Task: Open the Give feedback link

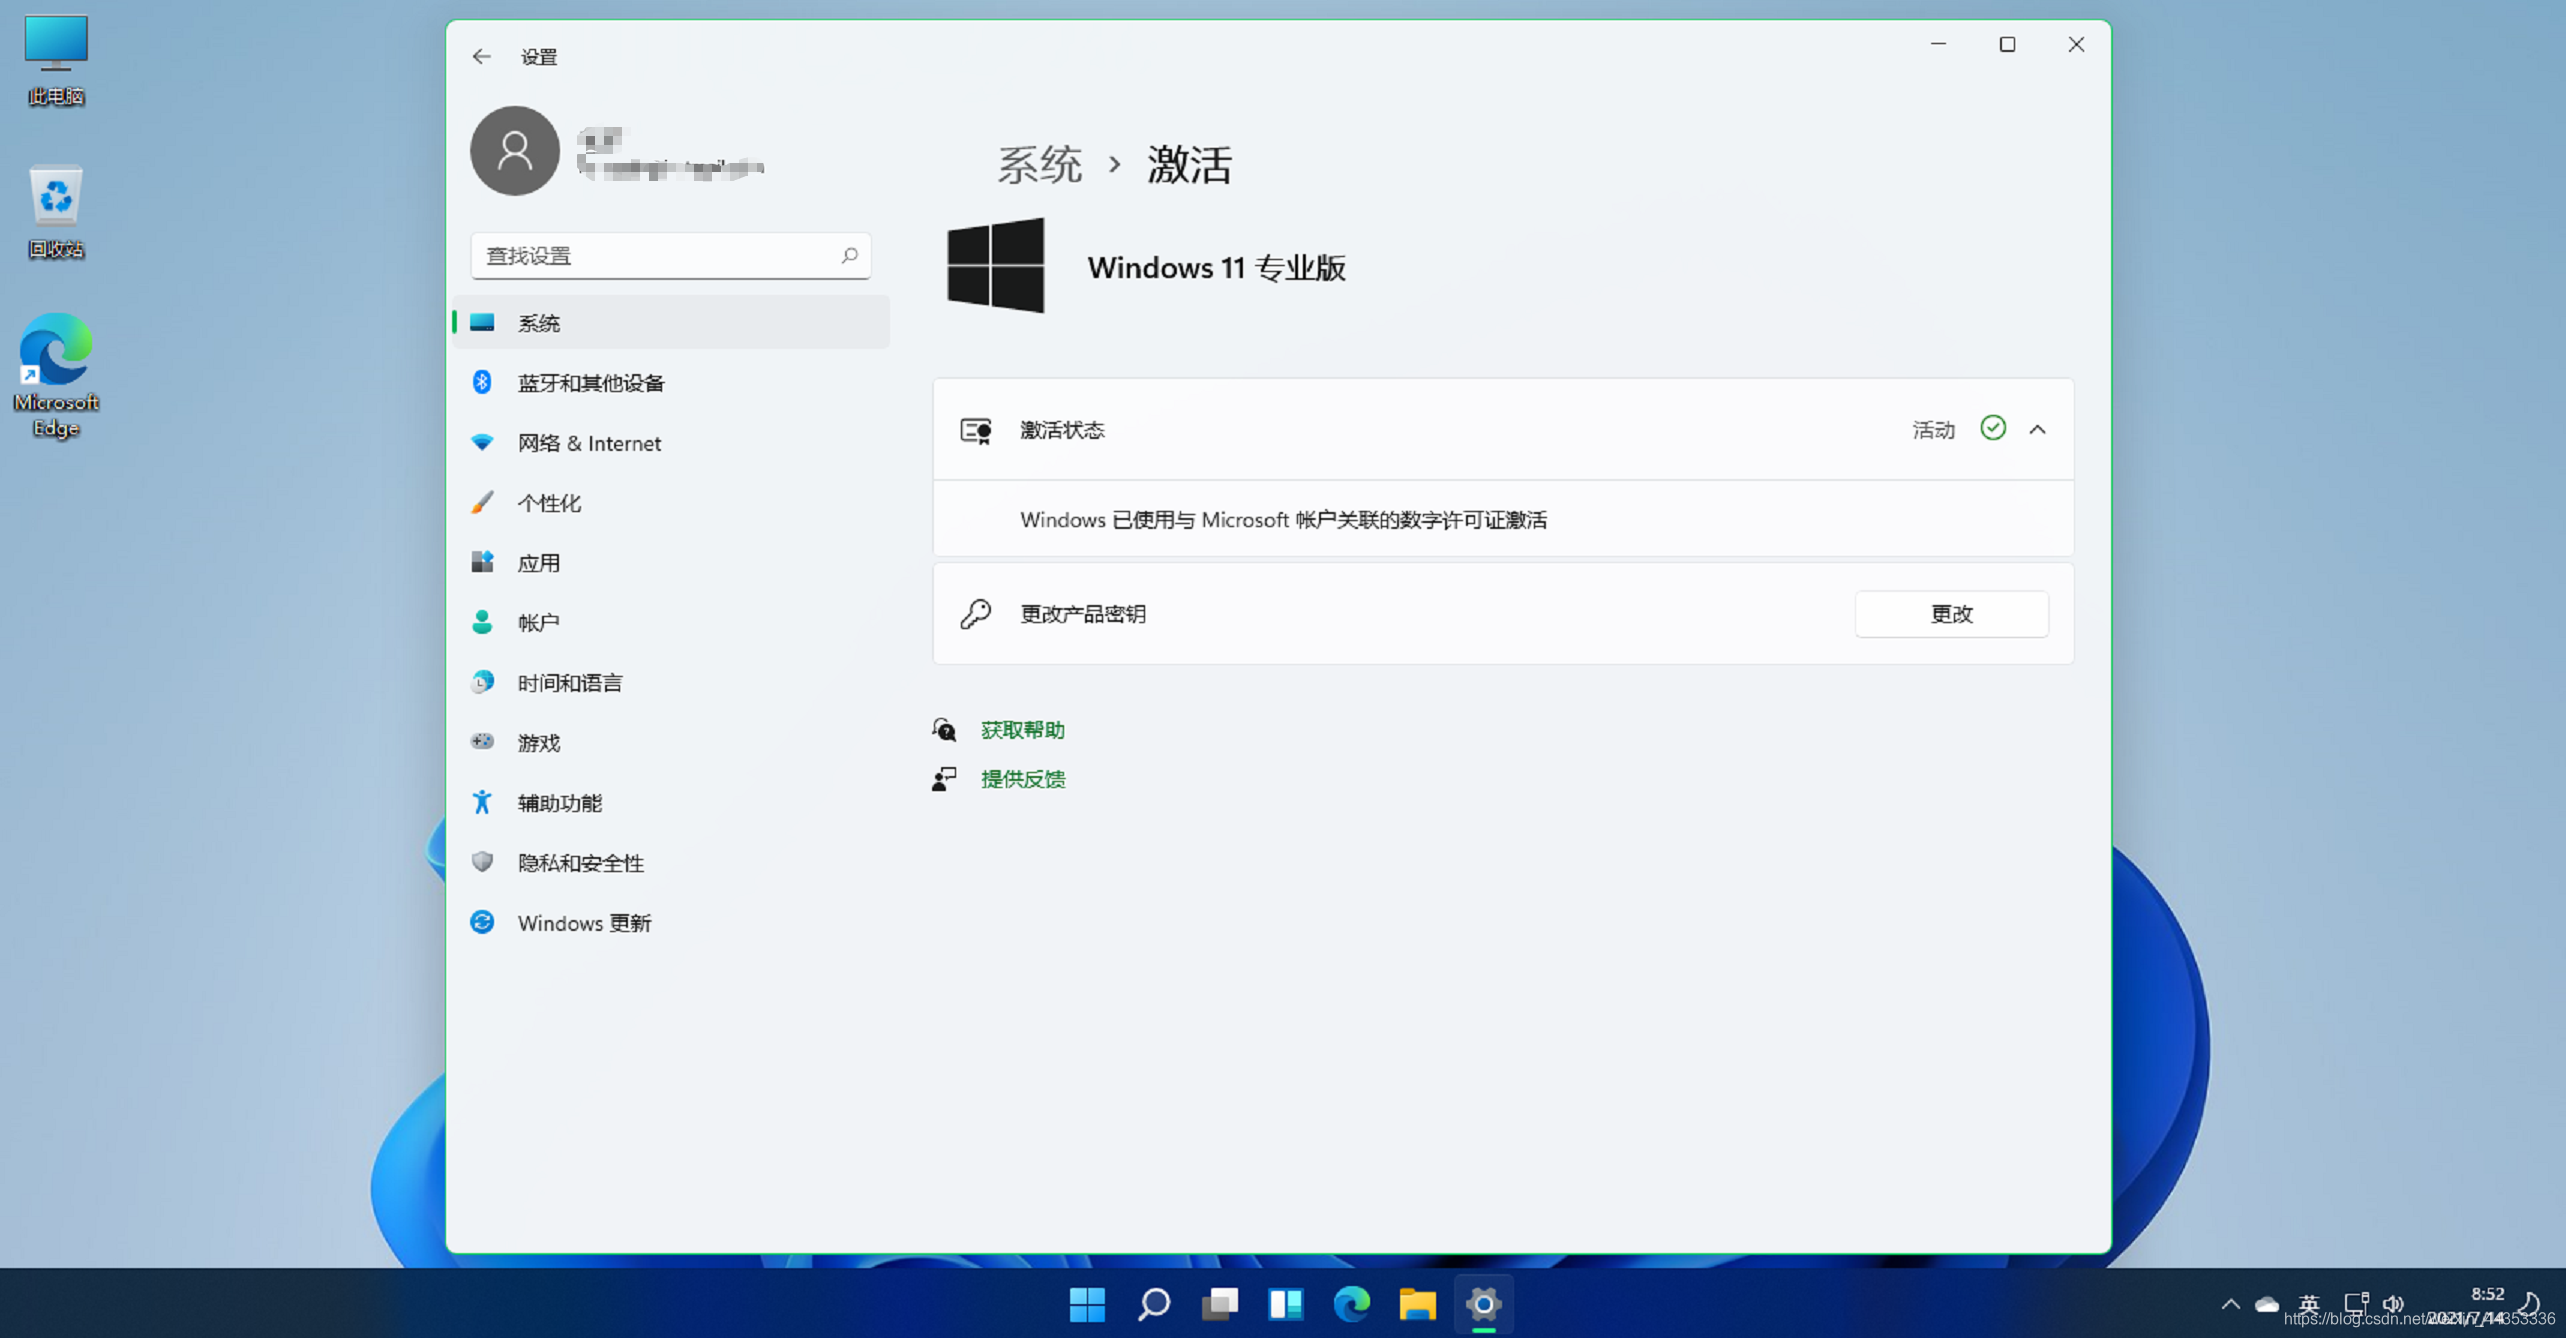Action: (x=1022, y=779)
